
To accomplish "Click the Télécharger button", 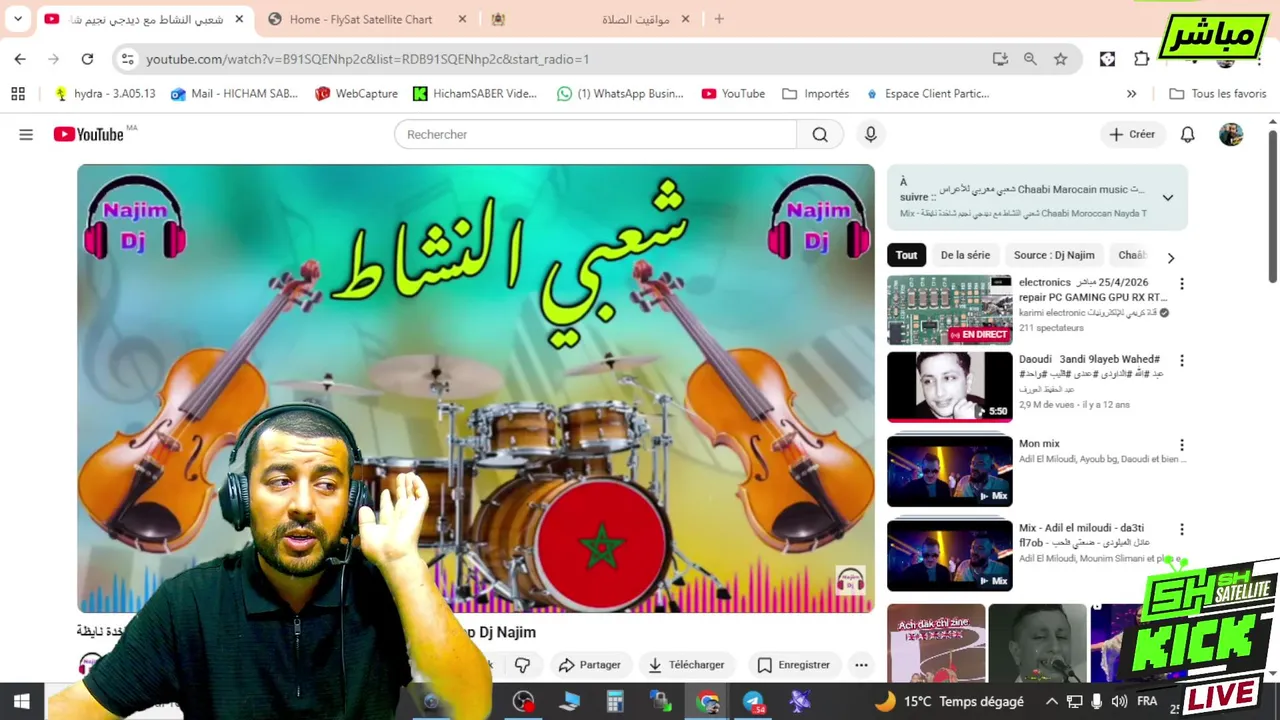I will point(686,665).
